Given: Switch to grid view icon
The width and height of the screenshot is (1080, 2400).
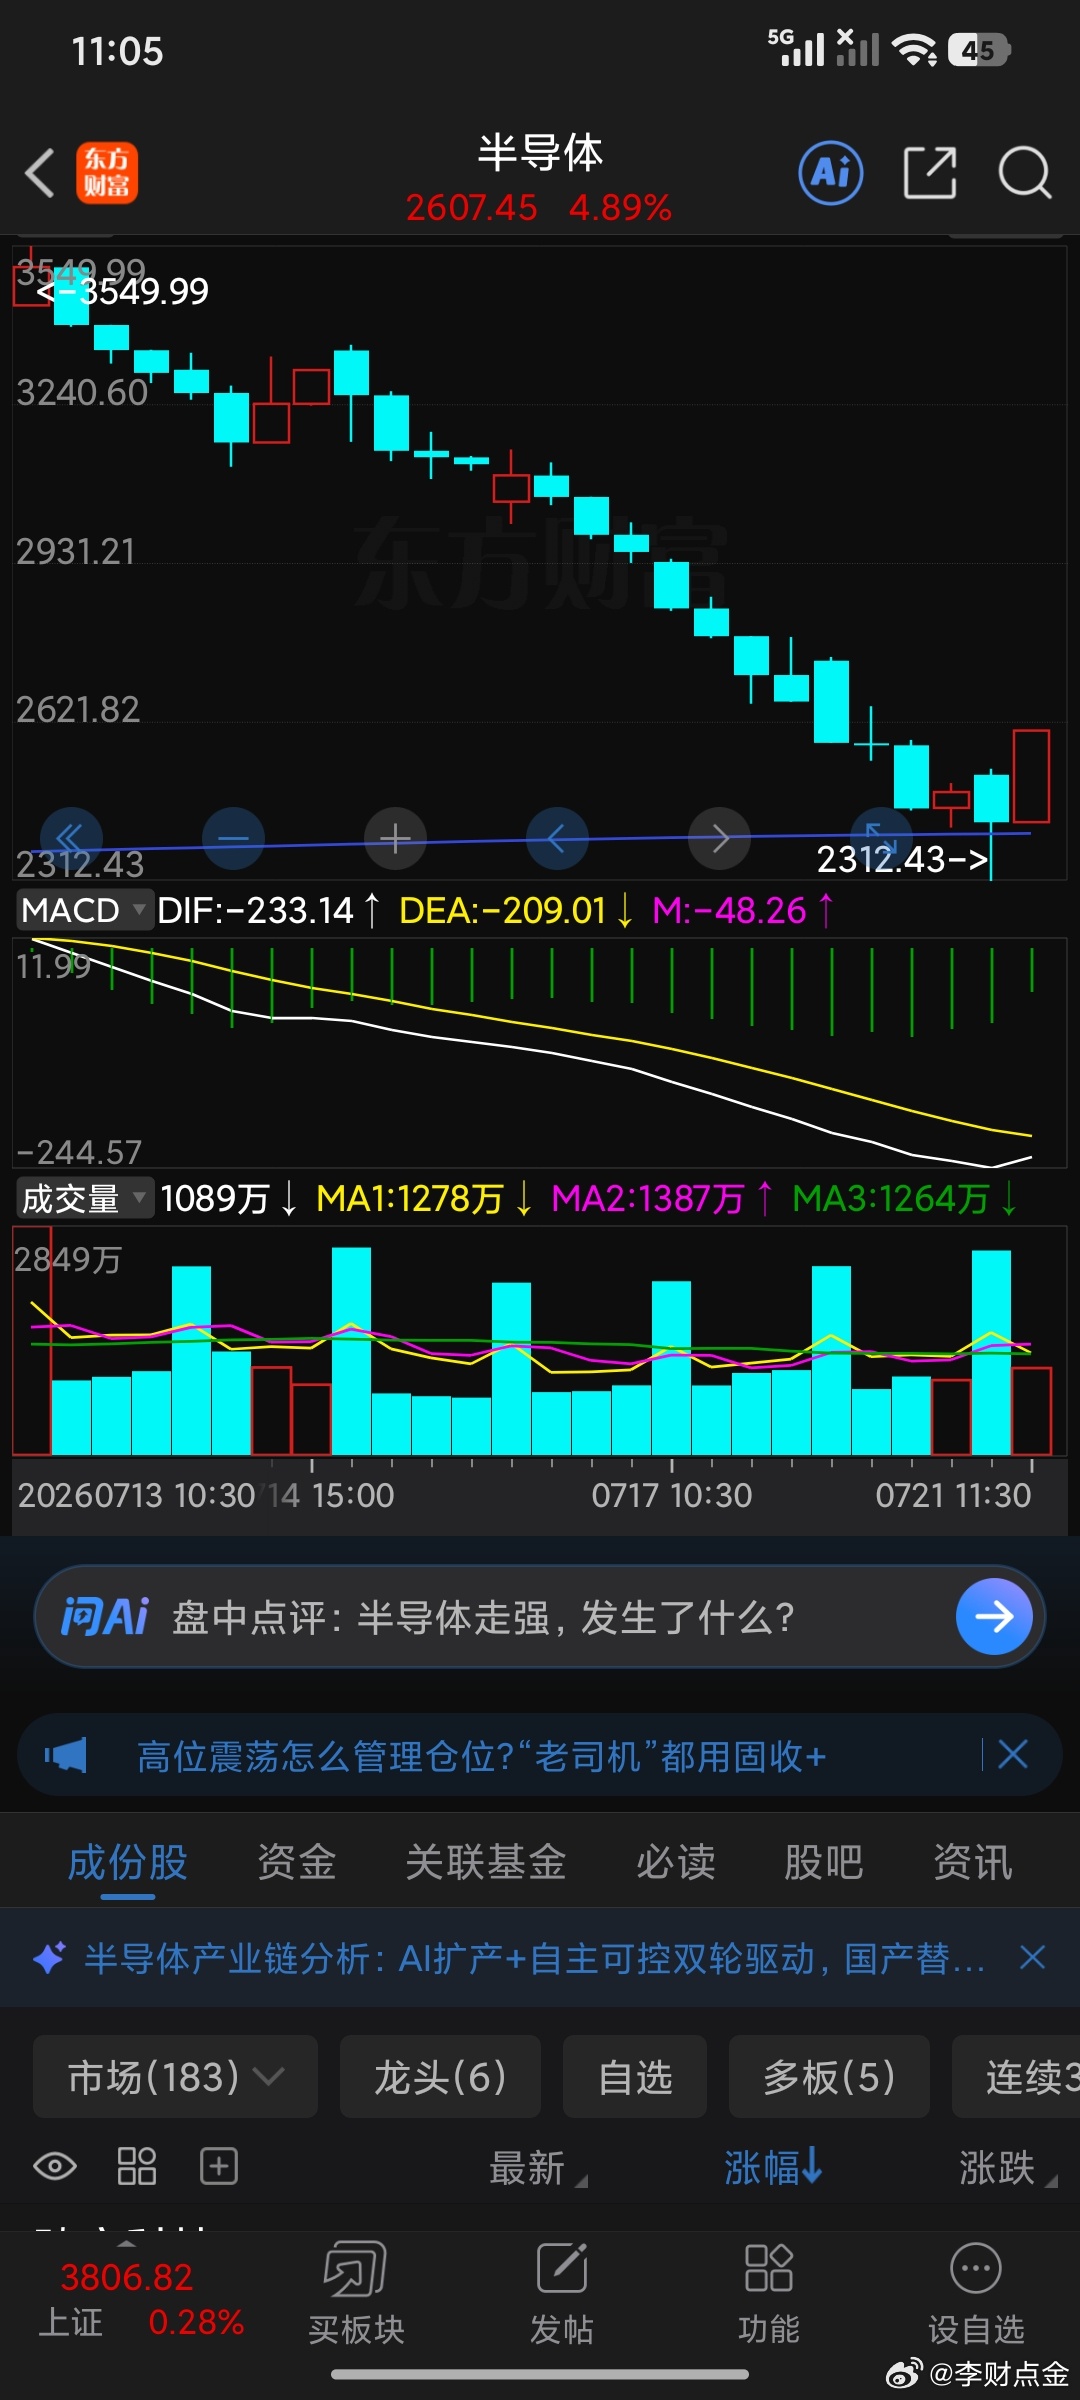Looking at the screenshot, I should 137,2167.
